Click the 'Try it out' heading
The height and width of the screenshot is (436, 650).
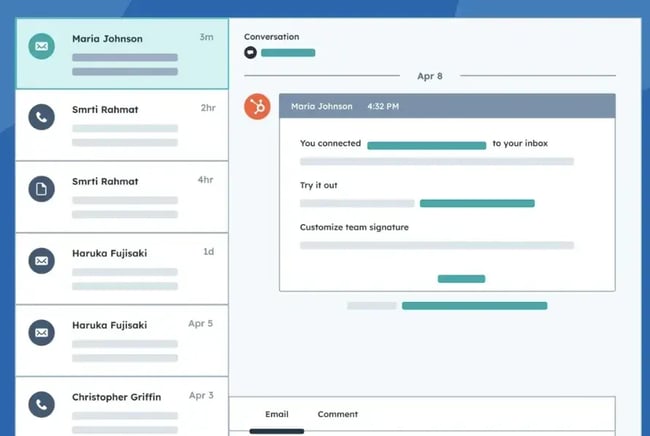pyautogui.click(x=318, y=185)
